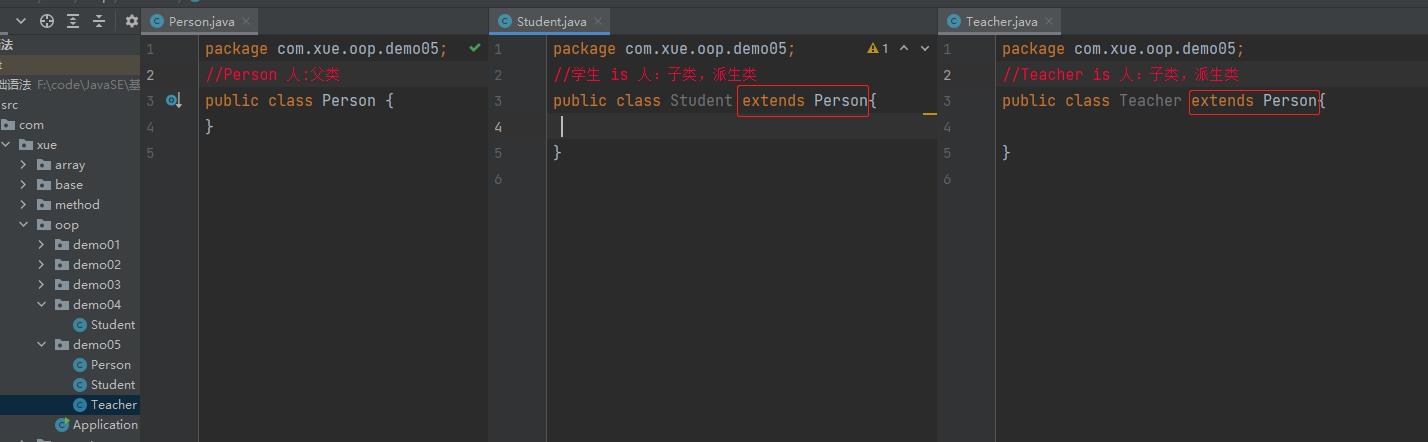Close the Student.java tab
Screen dimensions: 1428x442
pos(598,21)
